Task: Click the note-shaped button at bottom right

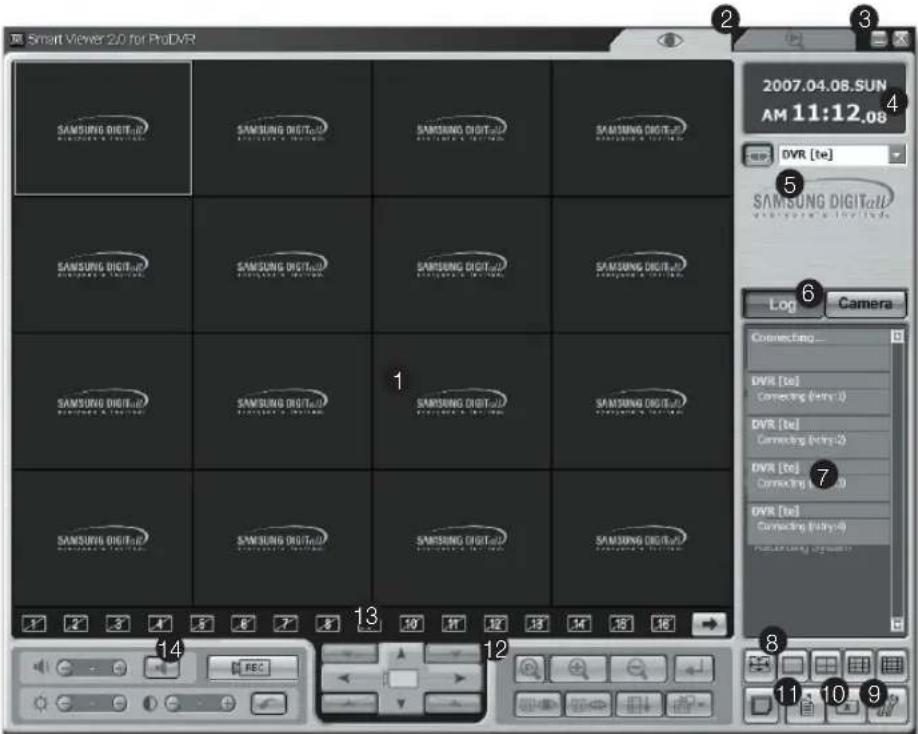Action: pyautogui.click(x=760, y=705)
